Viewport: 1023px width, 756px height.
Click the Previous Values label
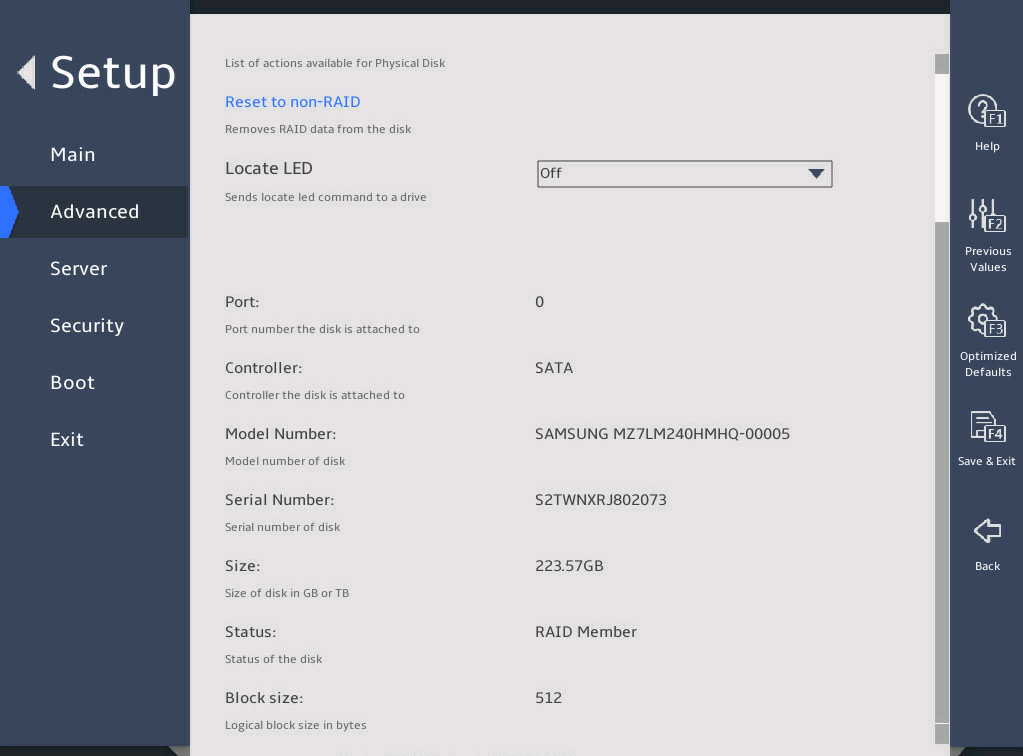[988, 259]
